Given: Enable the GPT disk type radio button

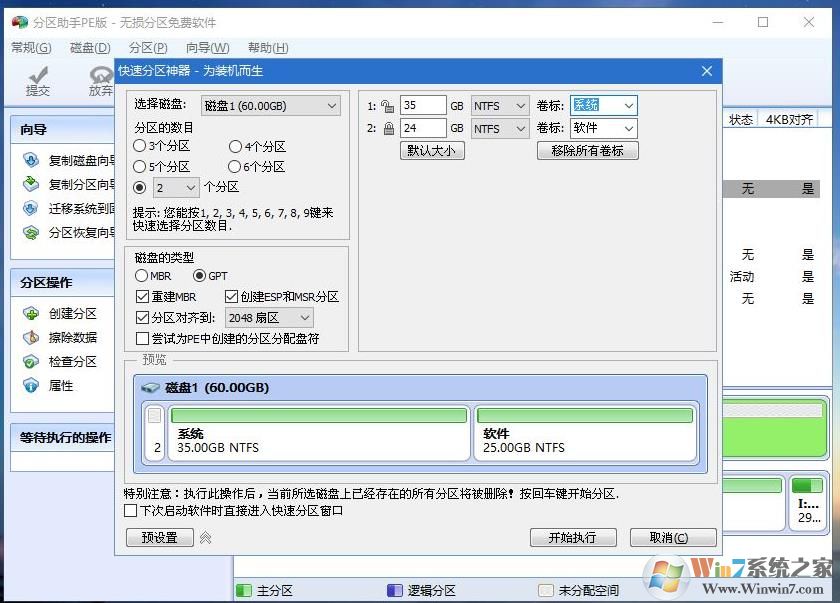Looking at the screenshot, I should [202, 275].
